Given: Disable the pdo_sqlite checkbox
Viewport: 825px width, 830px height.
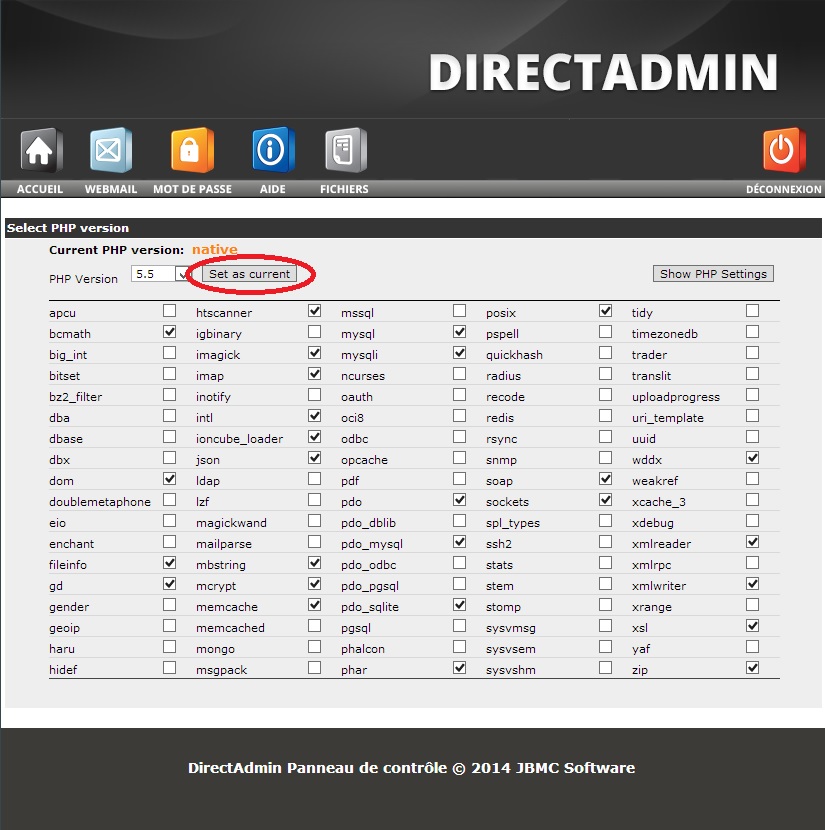Looking at the screenshot, I should (459, 605).
